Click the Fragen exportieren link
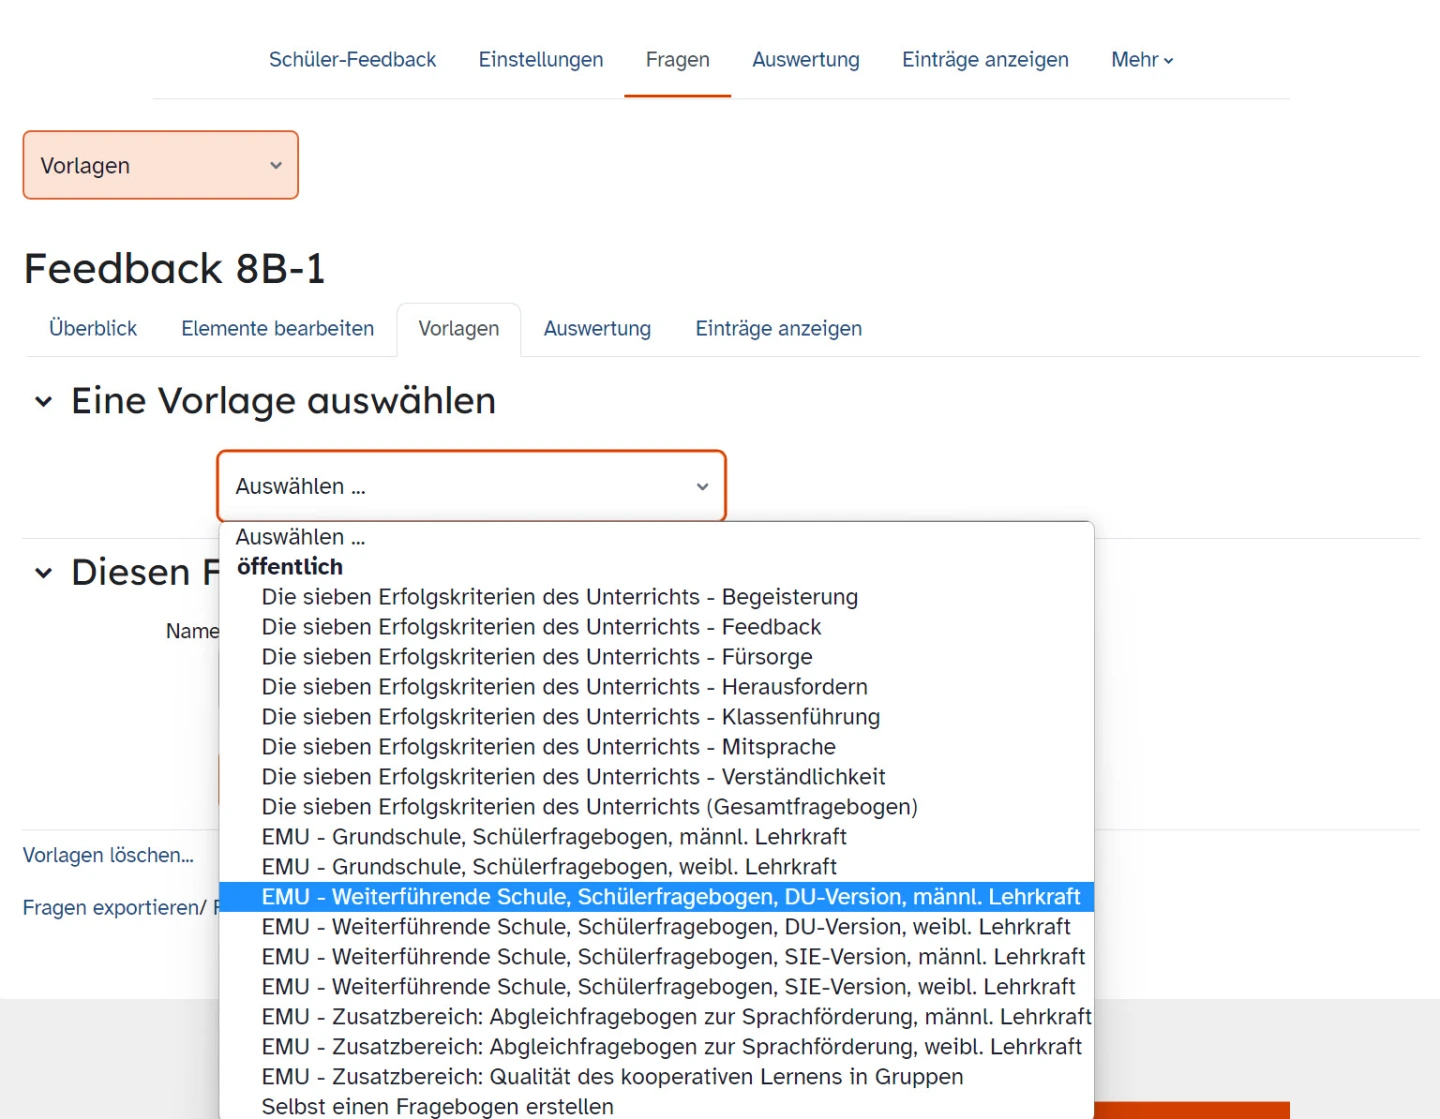 click(114, 907)
